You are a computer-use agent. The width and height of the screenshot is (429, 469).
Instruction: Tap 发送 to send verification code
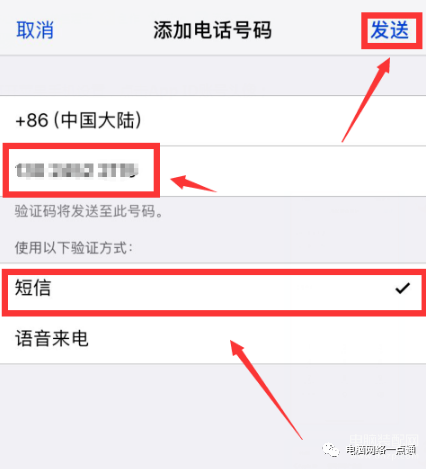[x=390, y=30]
